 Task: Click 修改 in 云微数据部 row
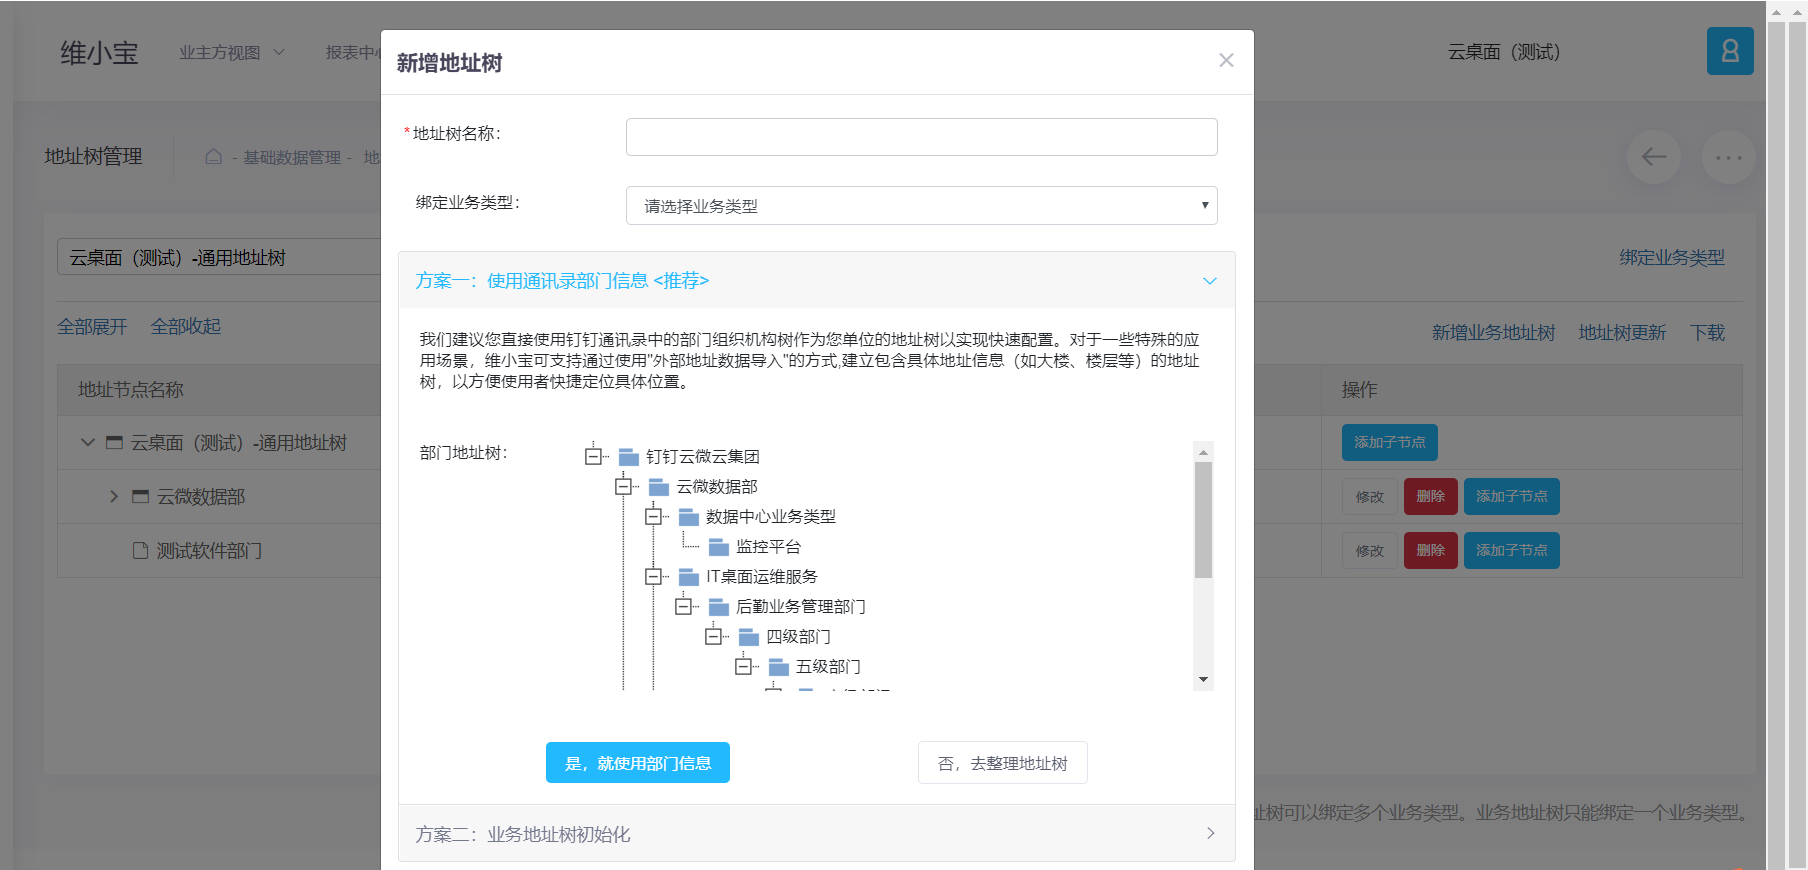1370,496
